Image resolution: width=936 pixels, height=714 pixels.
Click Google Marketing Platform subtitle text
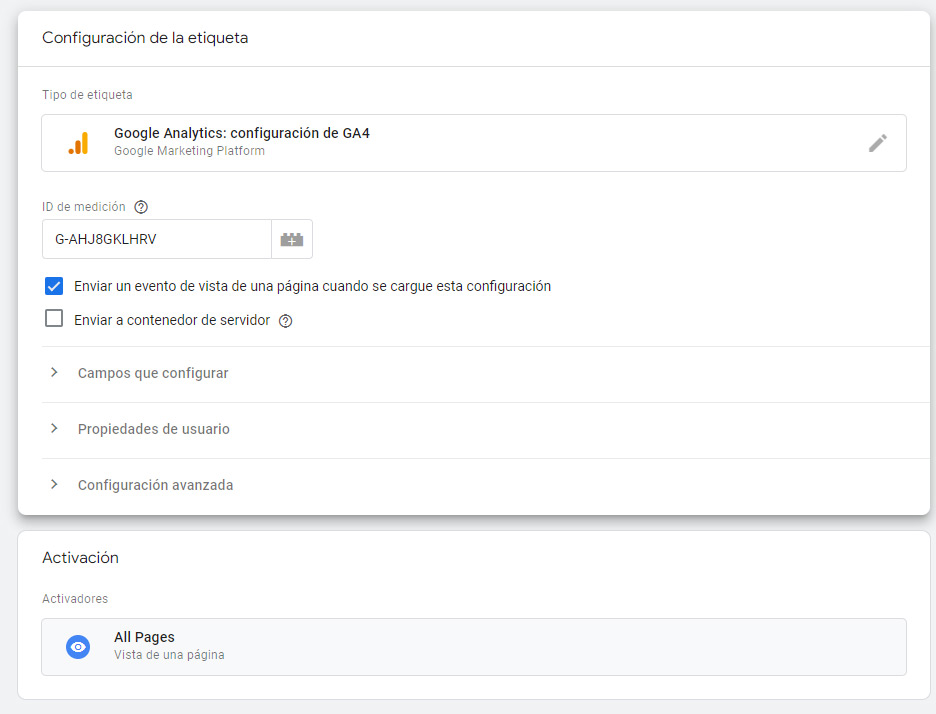(189, 151)
